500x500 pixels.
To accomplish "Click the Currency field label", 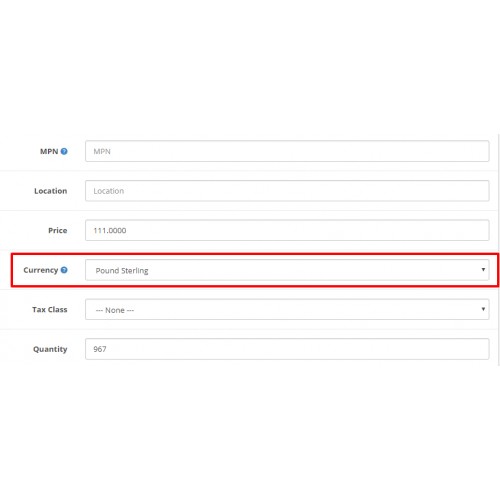I will coord(41,270).
